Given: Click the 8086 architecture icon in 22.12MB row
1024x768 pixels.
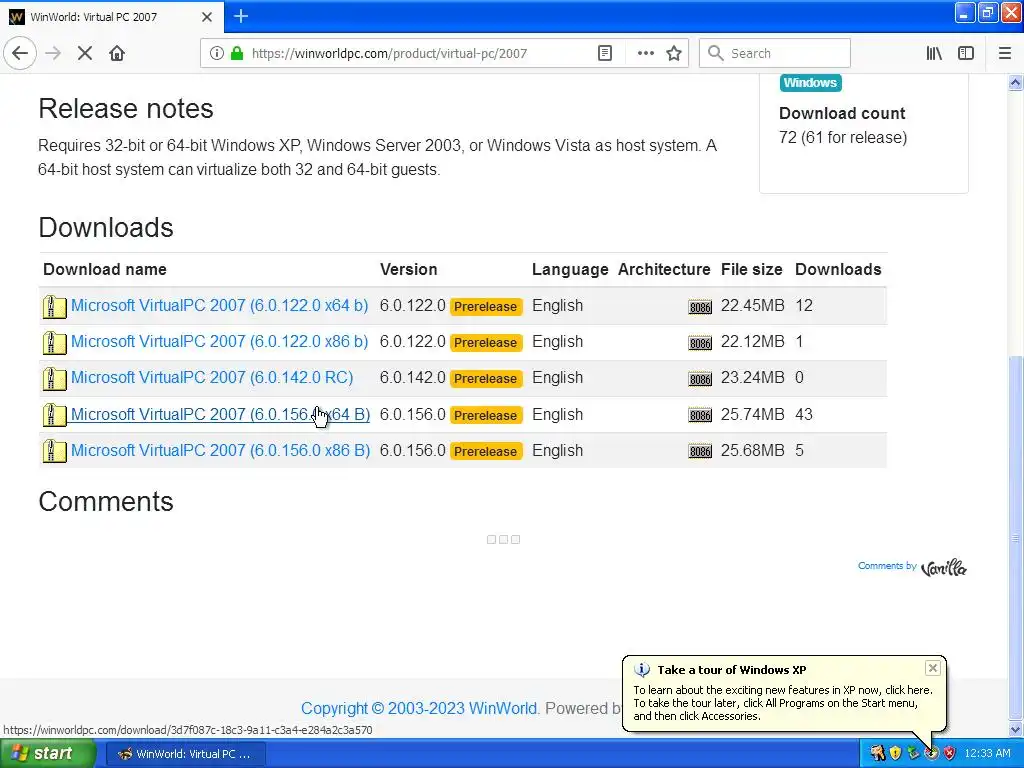Looking at the screenshot, I should point(700,343).
